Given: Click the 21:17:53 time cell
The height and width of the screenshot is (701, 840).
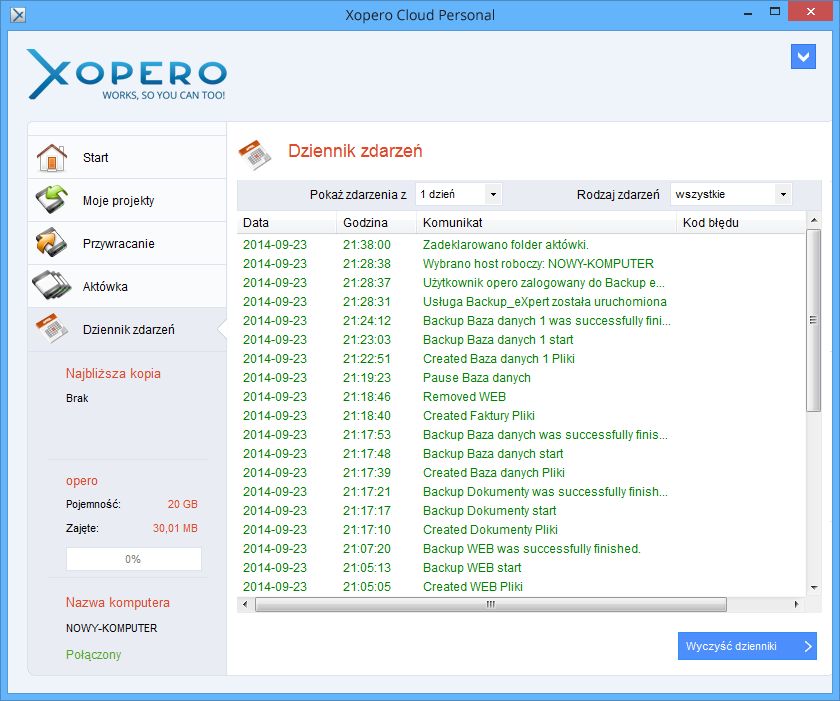Looking at the screenshot, I should [x=367, y=435].
